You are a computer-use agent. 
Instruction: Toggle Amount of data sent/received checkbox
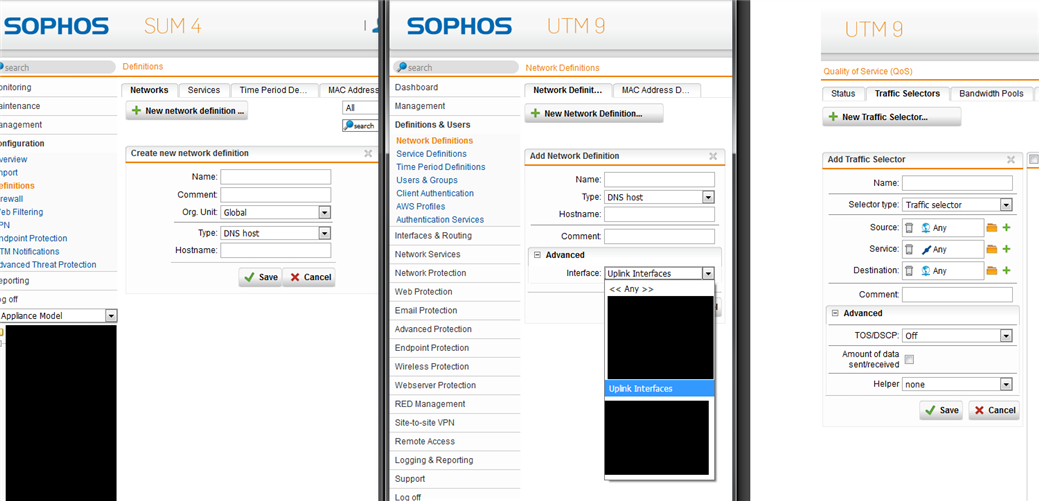[x=910, y=359]
